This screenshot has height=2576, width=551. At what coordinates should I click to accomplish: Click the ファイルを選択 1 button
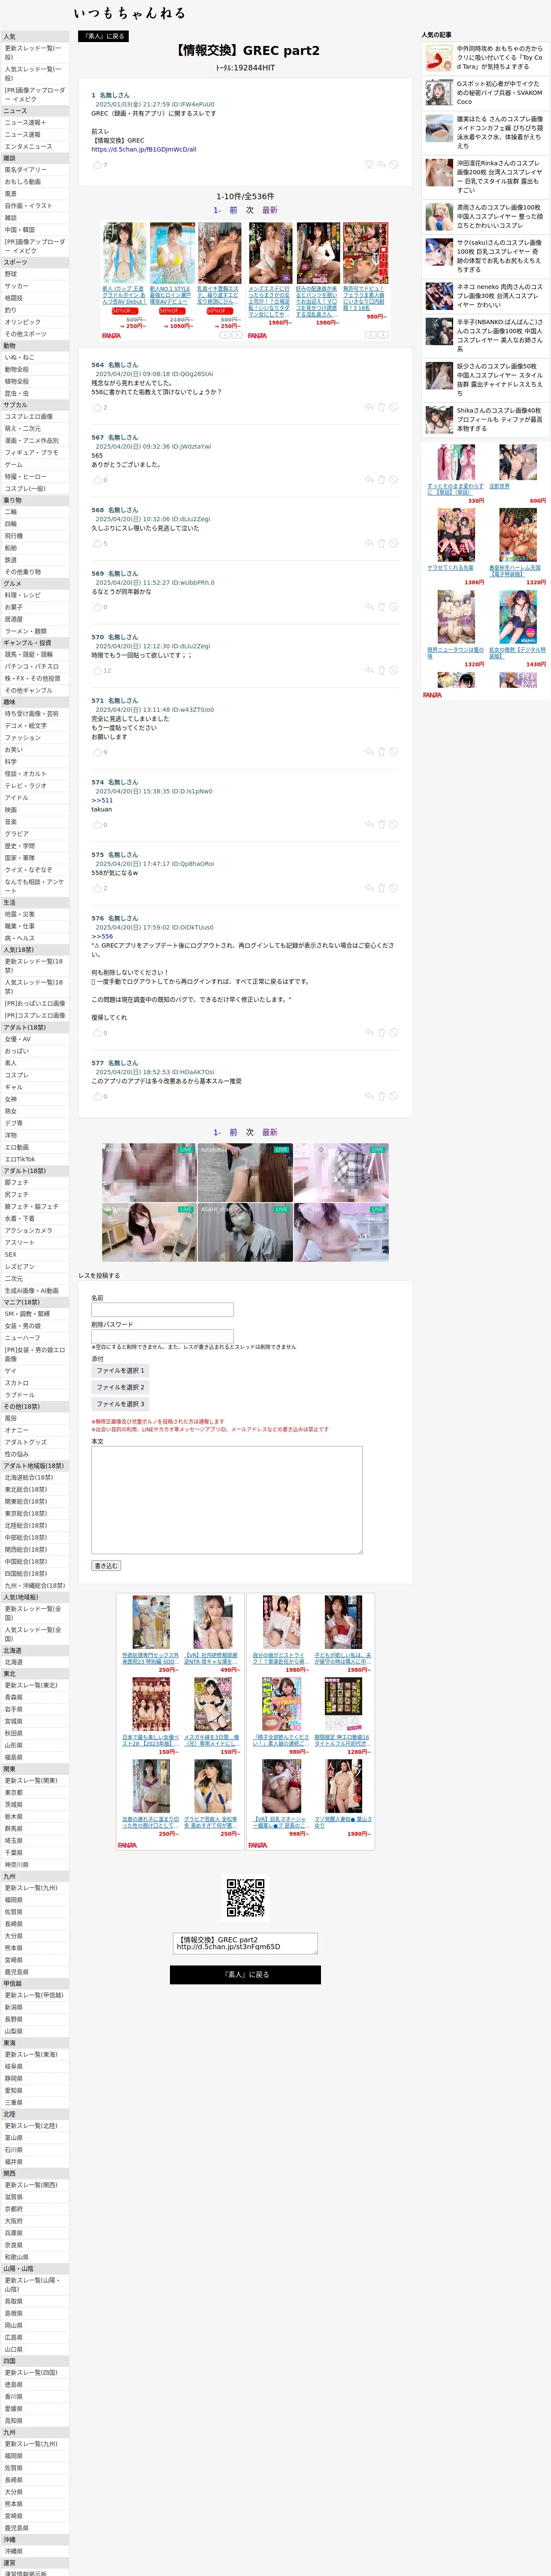pos(120,1370)
